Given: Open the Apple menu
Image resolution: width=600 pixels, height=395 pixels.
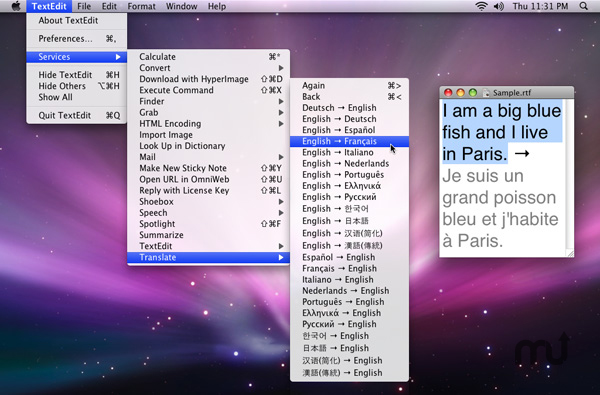Looking at the screenshot, I should tap(16, 6).
